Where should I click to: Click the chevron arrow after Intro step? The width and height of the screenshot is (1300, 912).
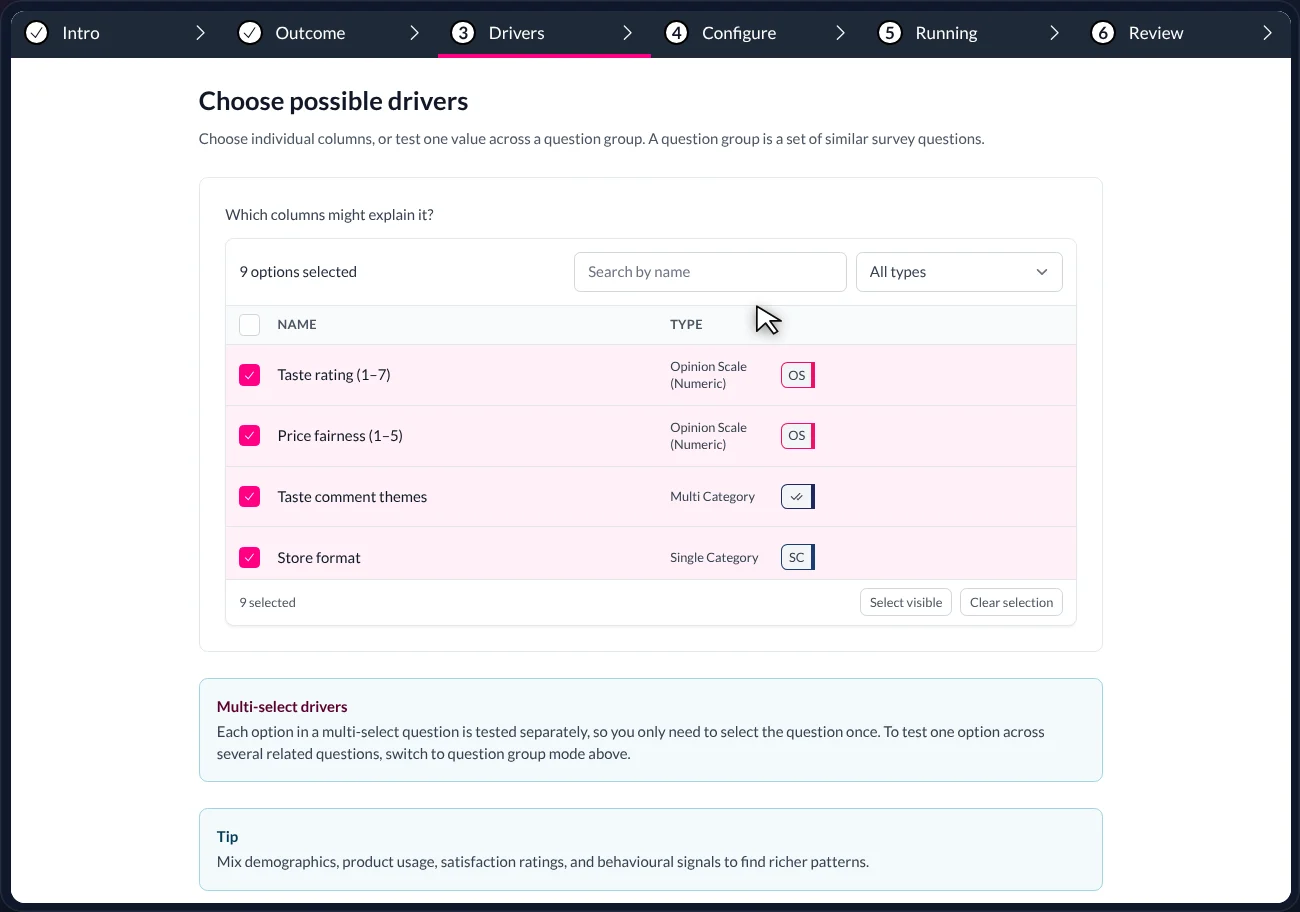(200, 33)
